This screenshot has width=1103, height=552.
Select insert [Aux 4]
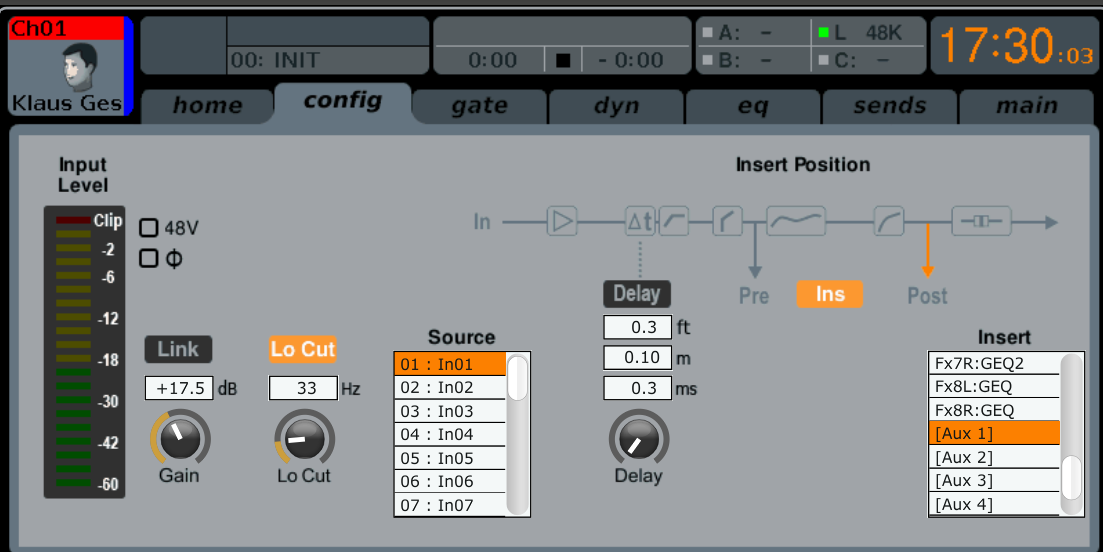tap(994, 504)
